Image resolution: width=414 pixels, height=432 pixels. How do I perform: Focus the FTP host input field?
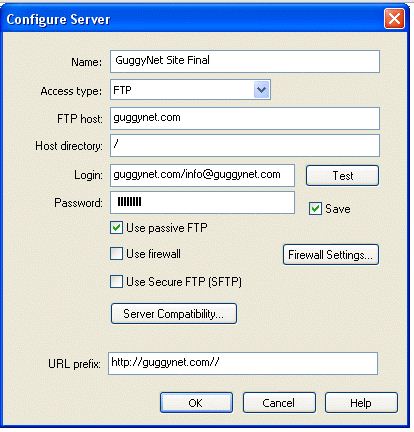click(245, 118)
